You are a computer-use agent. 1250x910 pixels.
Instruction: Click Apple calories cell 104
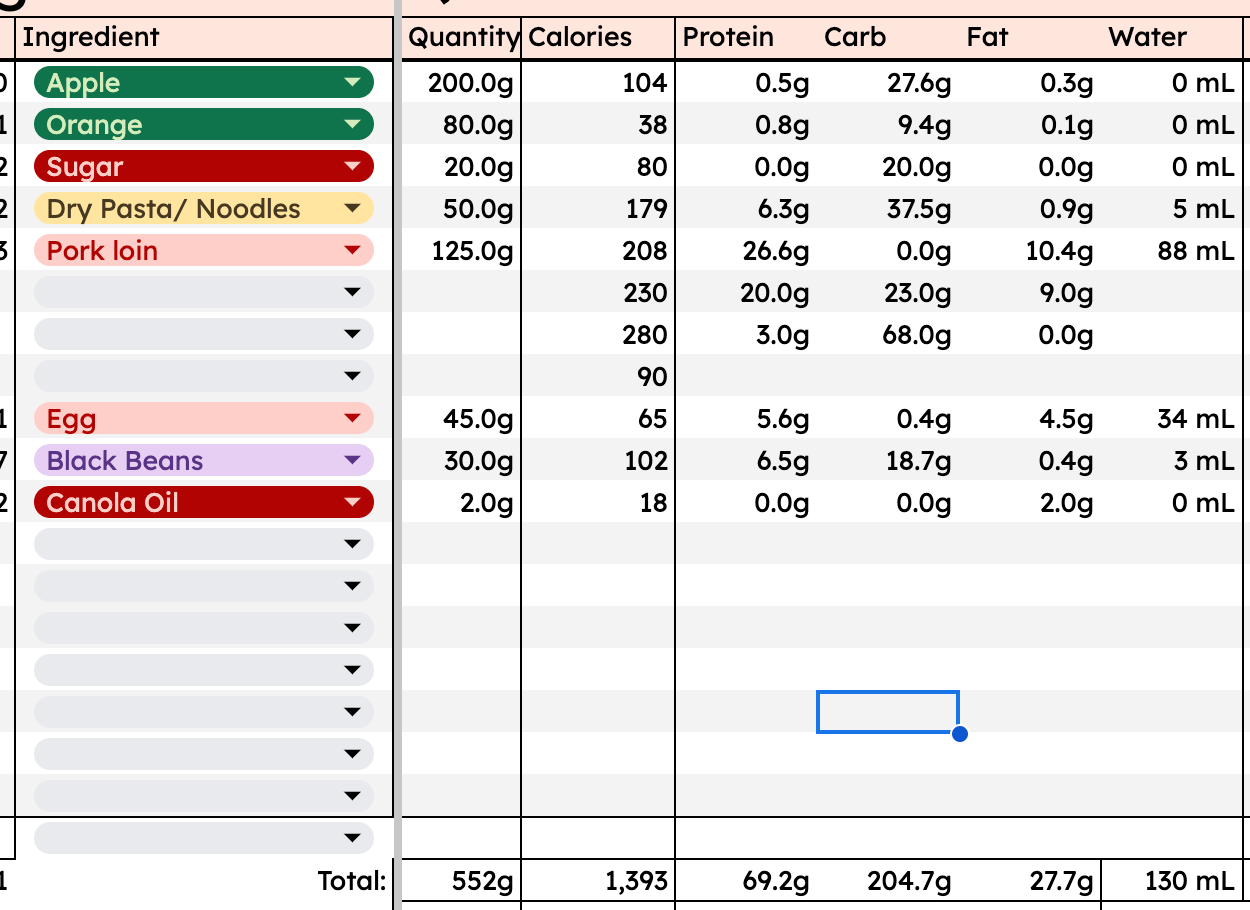pos(598,83)
